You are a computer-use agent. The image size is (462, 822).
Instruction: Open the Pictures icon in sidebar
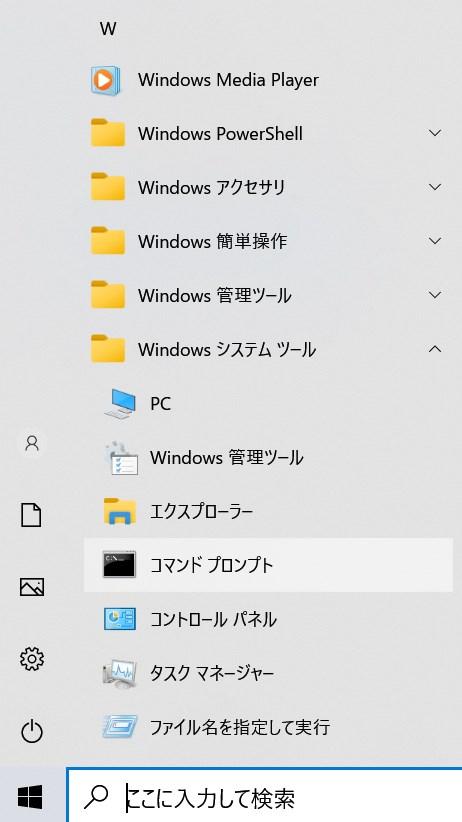click(31, 587)
